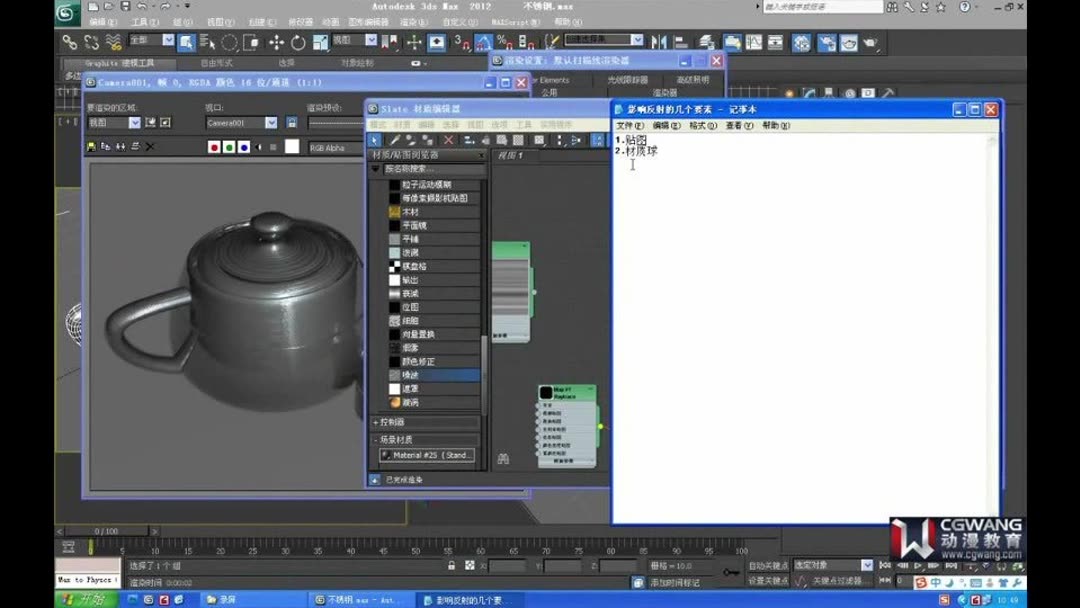1080x608 pixels.
Task: Pick the eyedropper tool in Slate Material Editor
Action: pos(393,139)
